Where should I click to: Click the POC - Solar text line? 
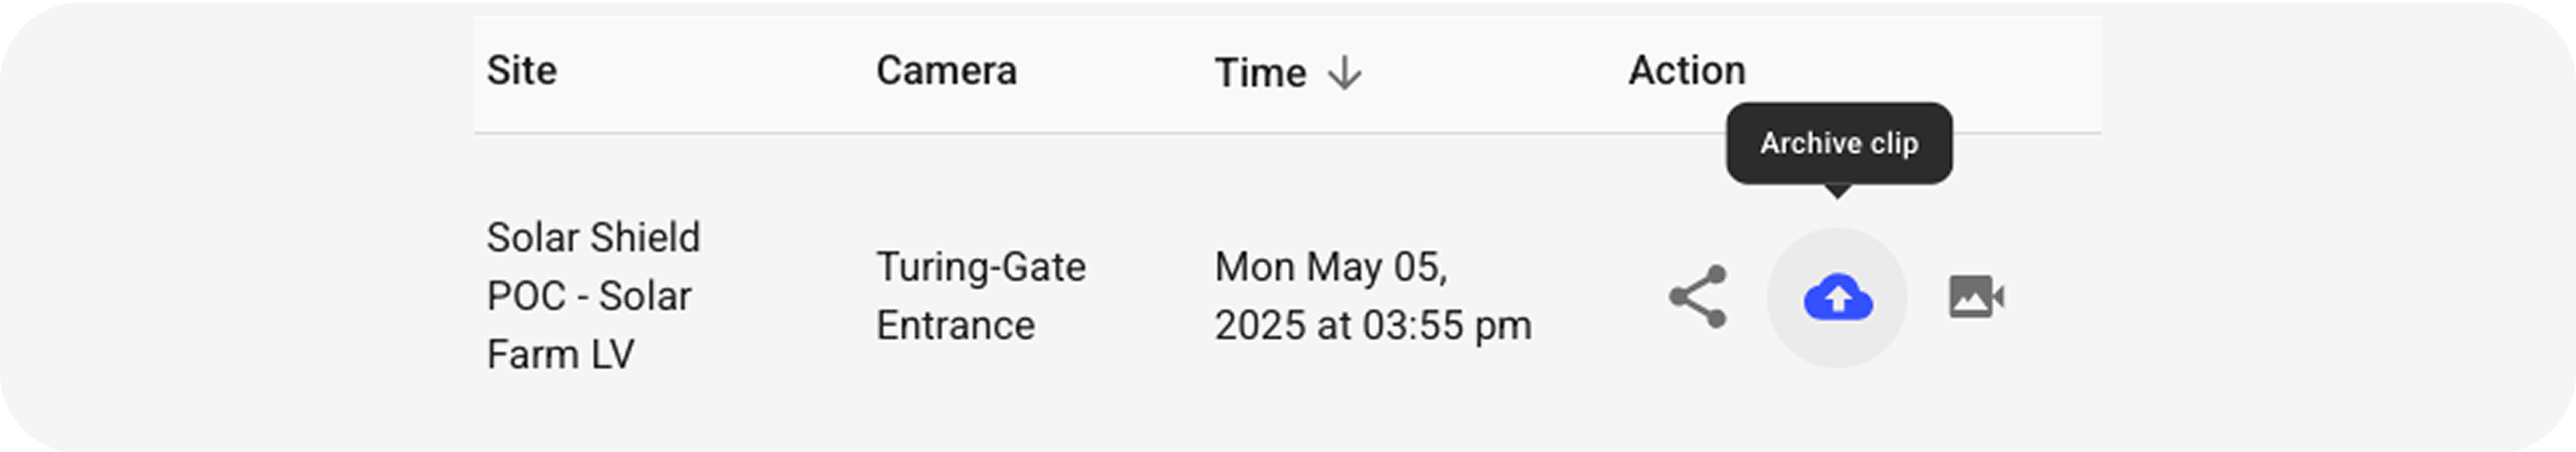(x=588, y=296)
